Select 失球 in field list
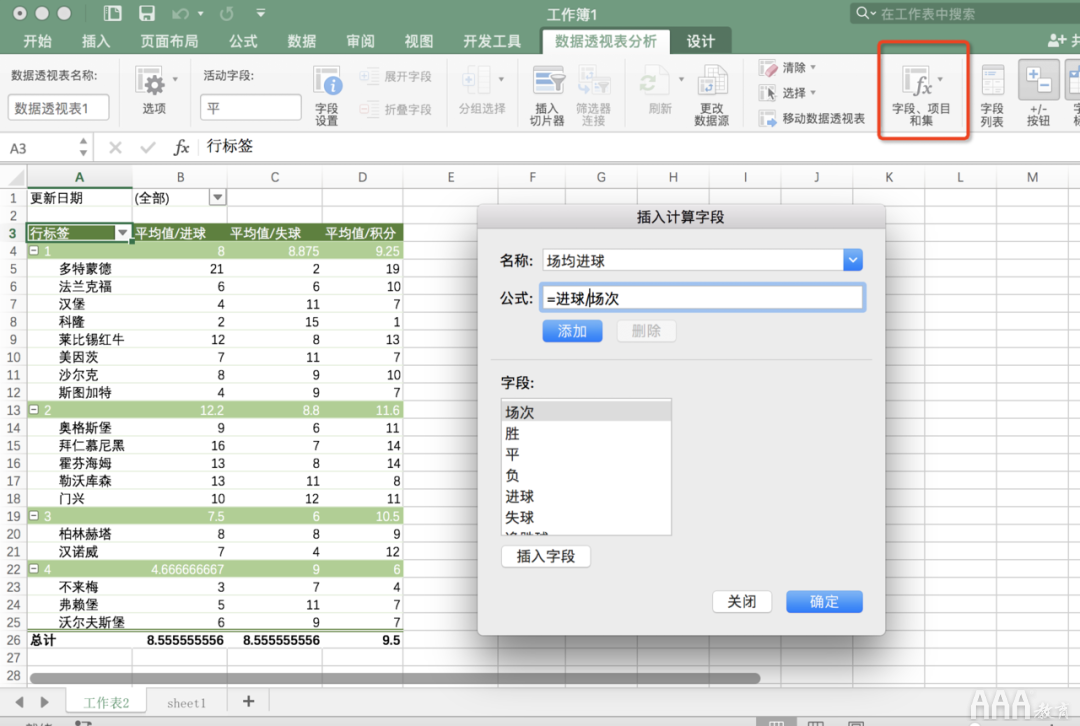1080x726 pixels. click(x=586, y=517)
